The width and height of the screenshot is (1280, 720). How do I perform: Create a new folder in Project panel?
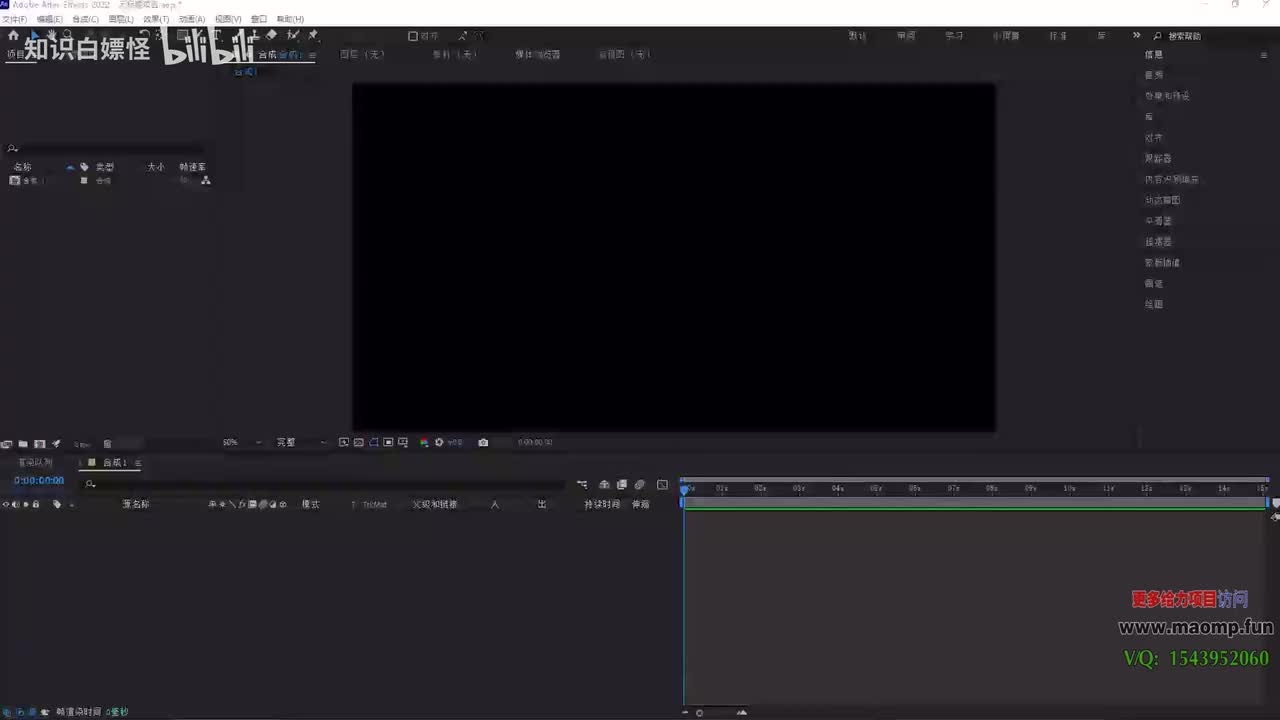(22, 444)
